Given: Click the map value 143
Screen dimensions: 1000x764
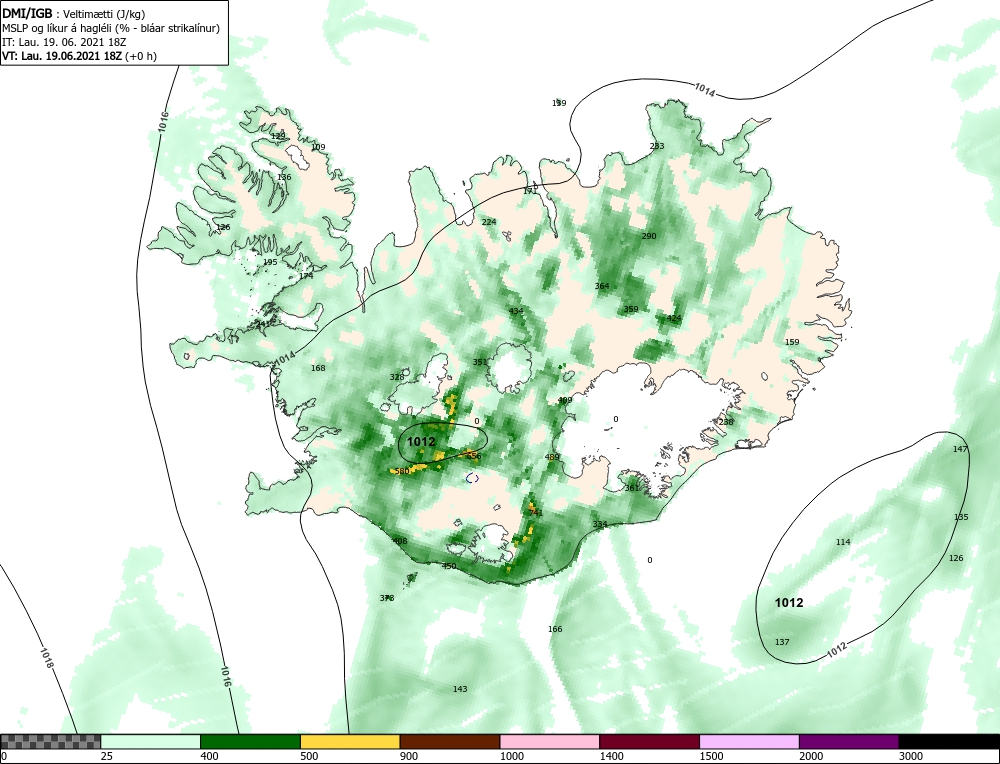Looking at the screenshot, I should pyautogui.click(x=460, y=689).
